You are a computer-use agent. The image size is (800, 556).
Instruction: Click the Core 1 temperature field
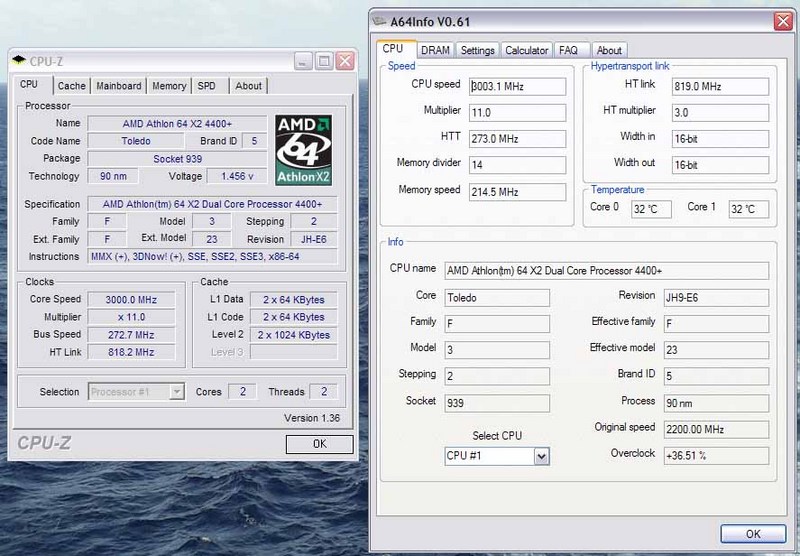tap(748, 209)
